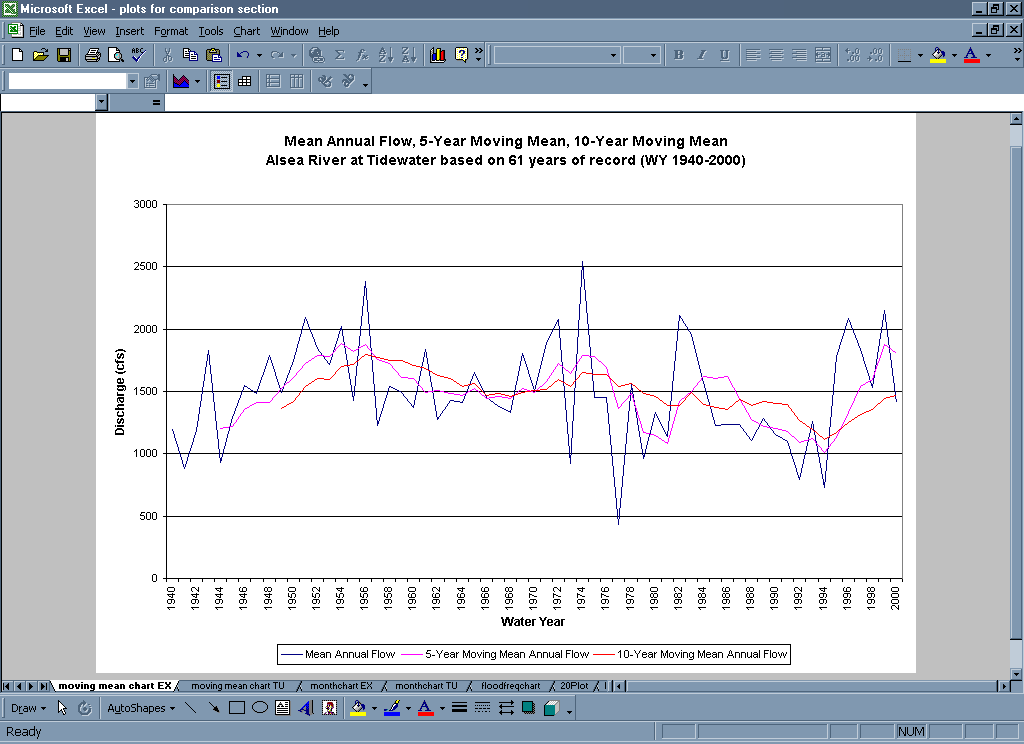Open Print Preview from the toolbar
Screen dimensions: 1024x744
(115, 55)
